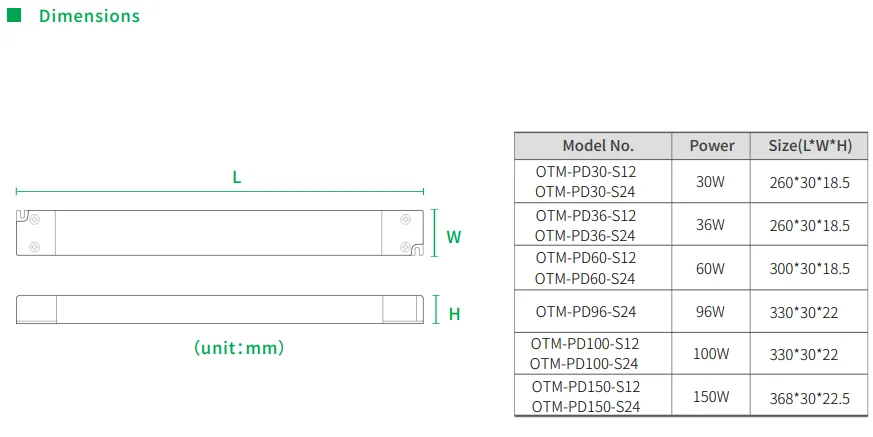Screen dimensions: 873x437
Task: Select the OTM-PD150-S12 model entry
Action: coord(585,386)
